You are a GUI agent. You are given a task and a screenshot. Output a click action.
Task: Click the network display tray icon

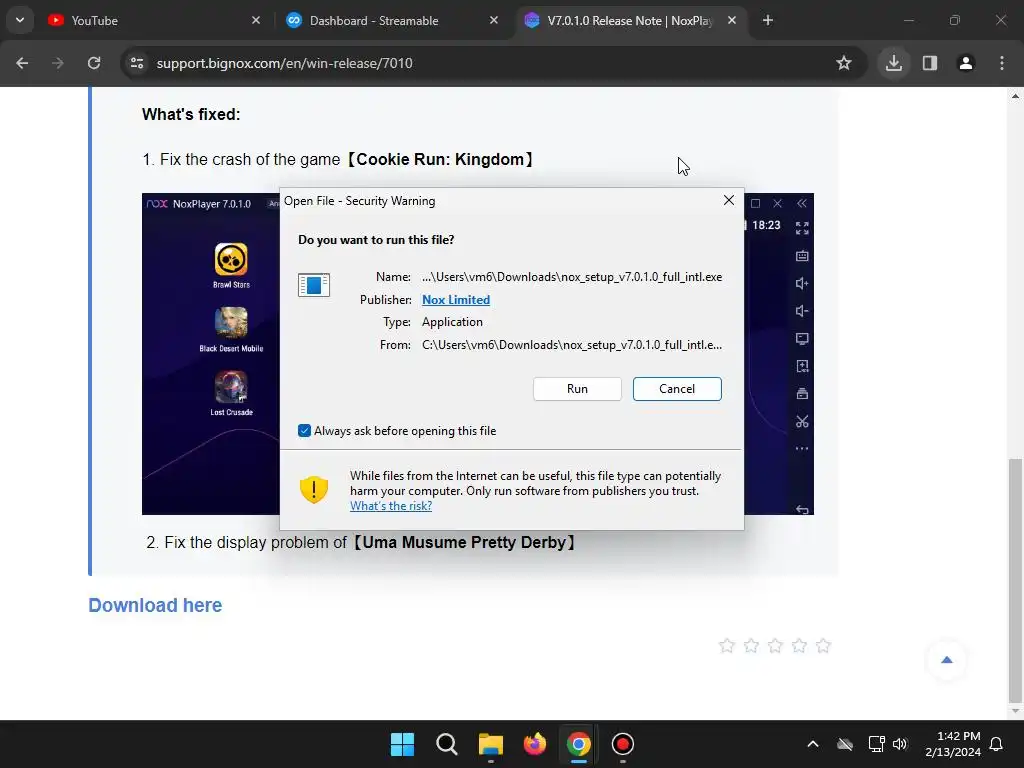coord(876,744)
